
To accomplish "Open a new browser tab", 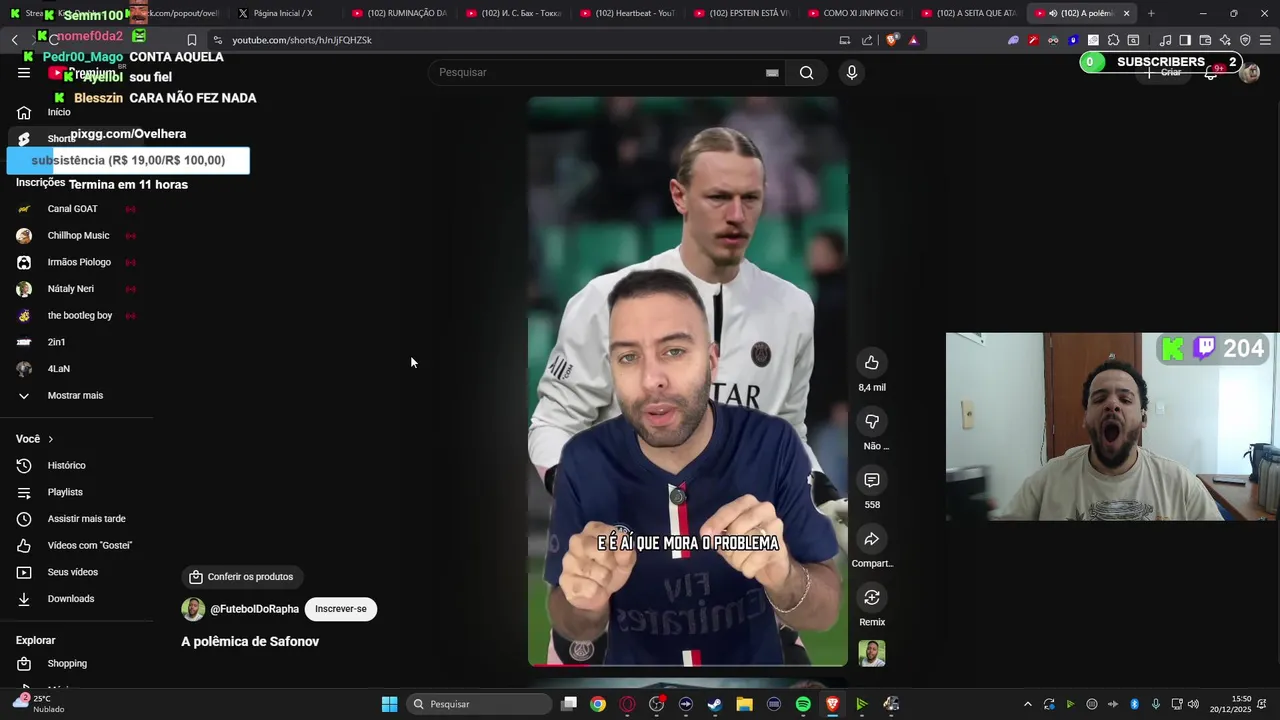I will click(x=1151, y=13).
